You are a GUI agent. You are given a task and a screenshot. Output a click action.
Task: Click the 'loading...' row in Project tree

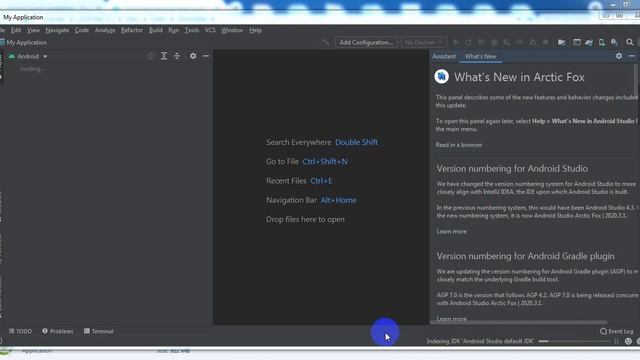32,69
